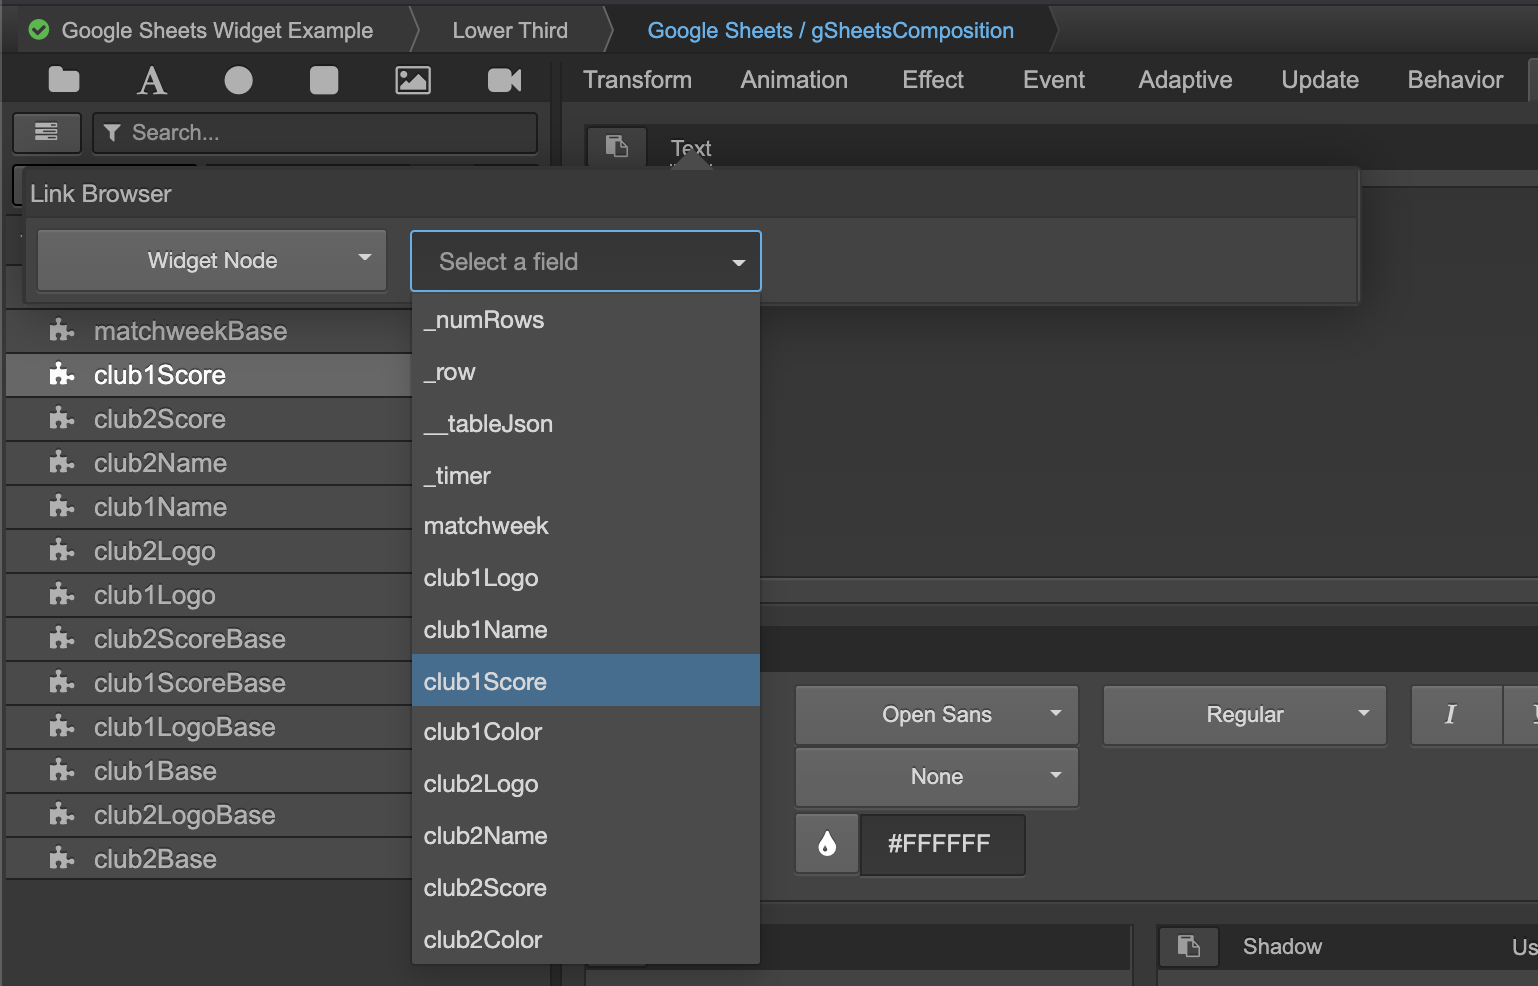The width and height of the screenshot is (1538, 986).
Task: Click the node Search field
Action: pos(315,132)
